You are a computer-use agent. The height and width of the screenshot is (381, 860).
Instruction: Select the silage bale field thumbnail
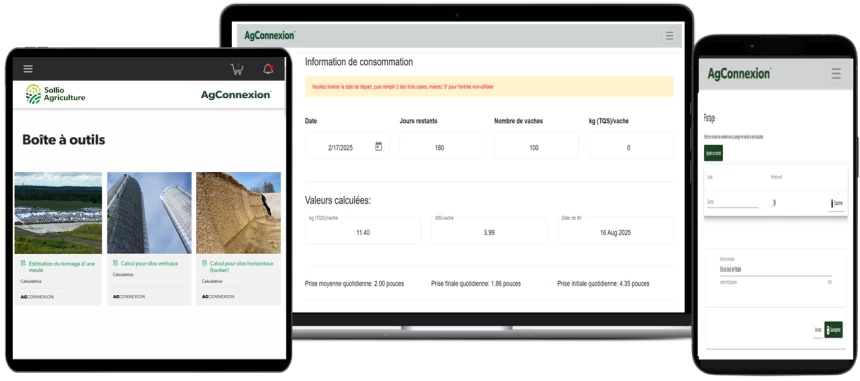pos(58,213)
